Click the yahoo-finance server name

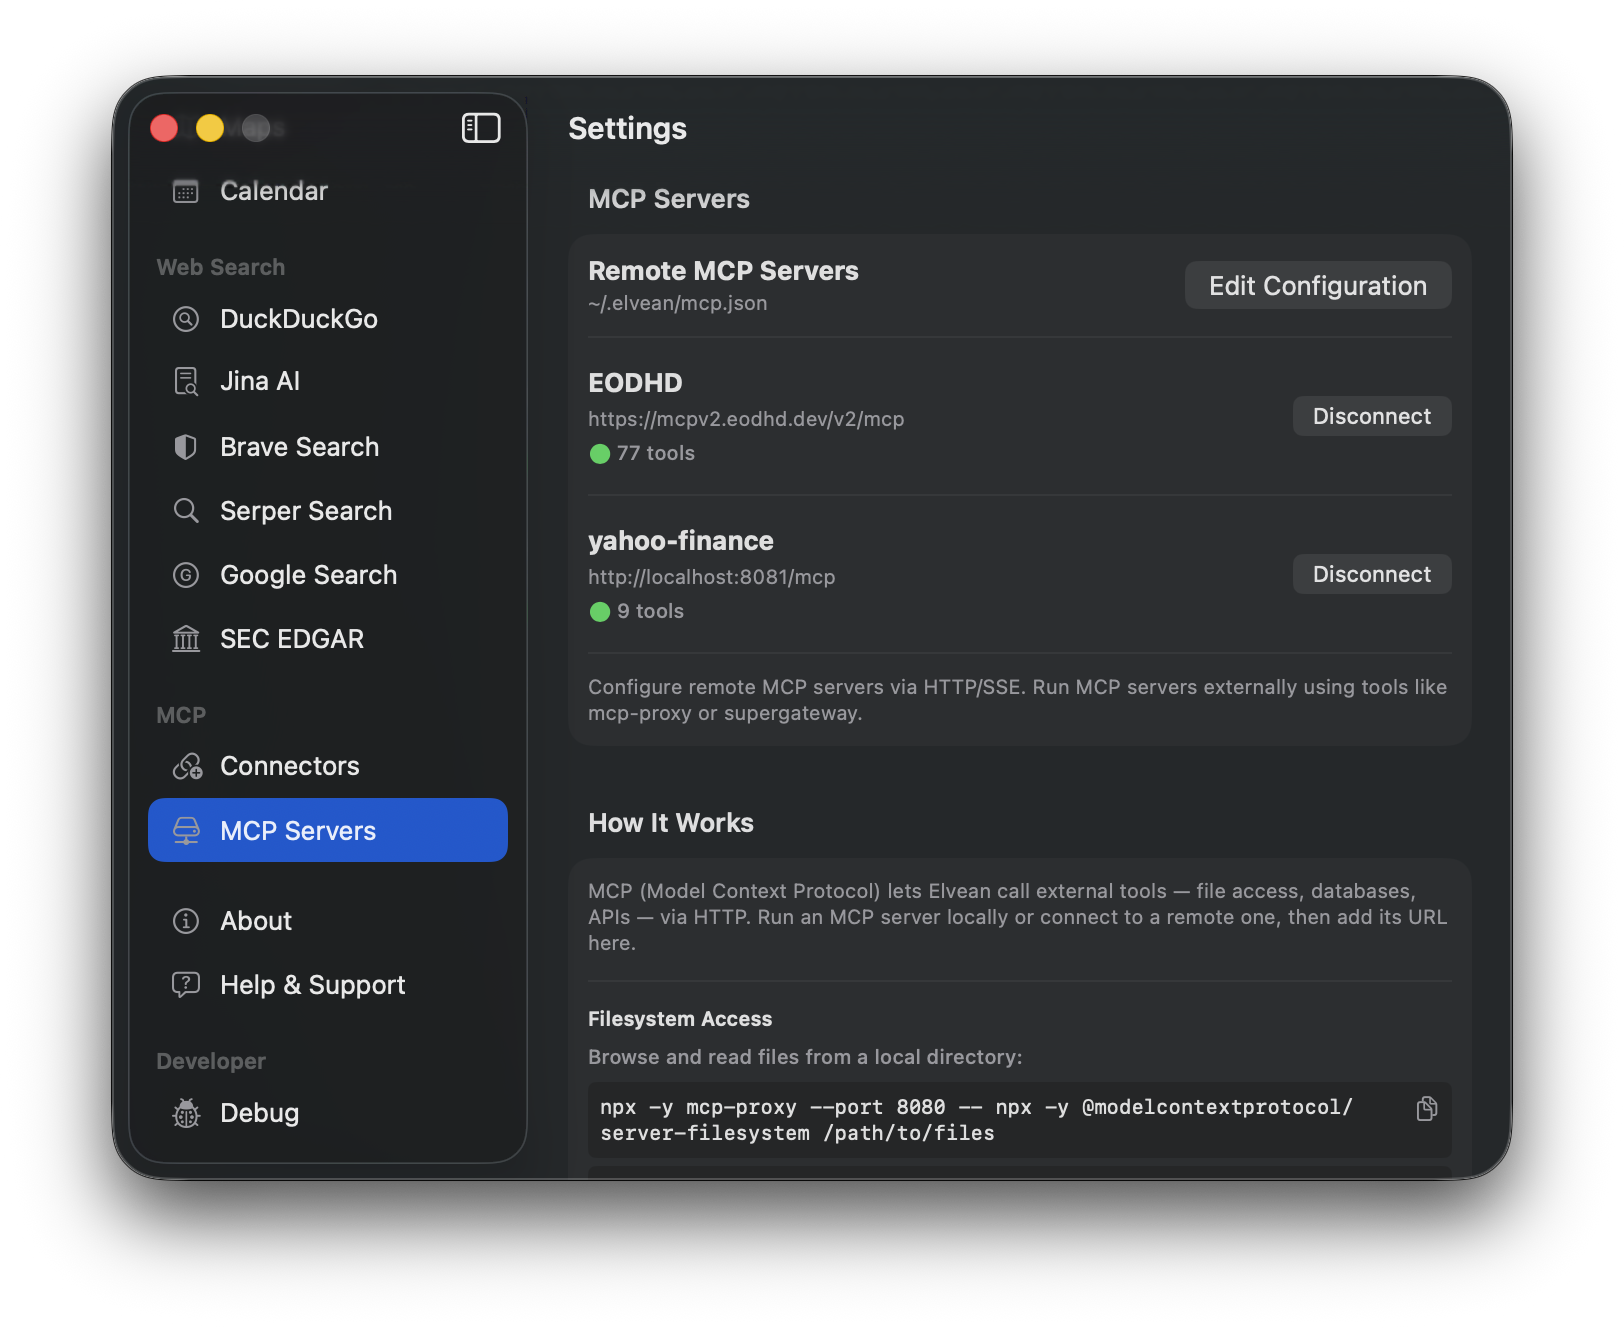coord(681,541)
